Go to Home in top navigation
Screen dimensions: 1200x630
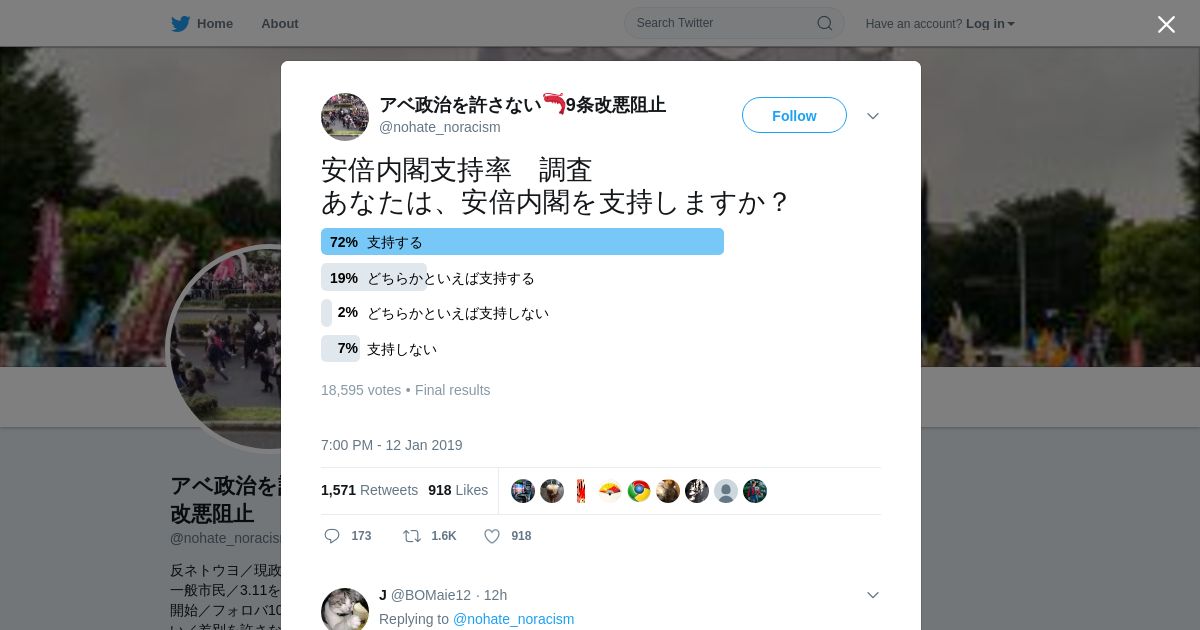(215, 23)
